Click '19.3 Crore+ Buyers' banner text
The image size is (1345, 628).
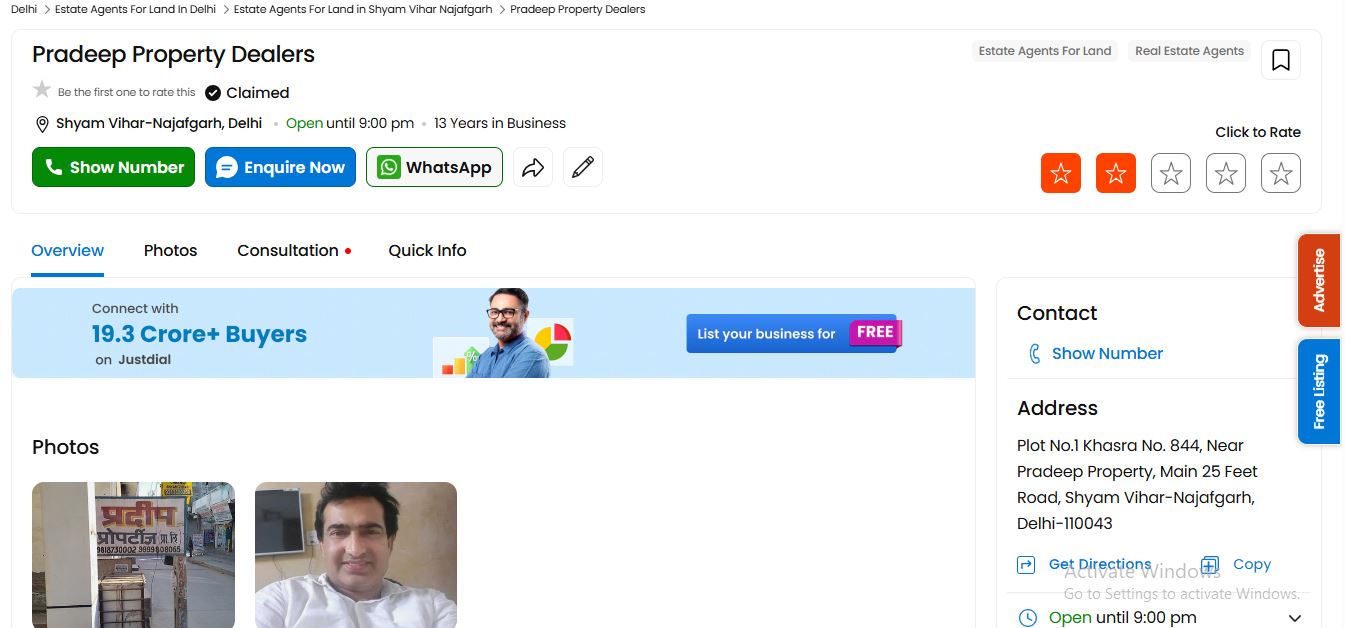[199, 334]
